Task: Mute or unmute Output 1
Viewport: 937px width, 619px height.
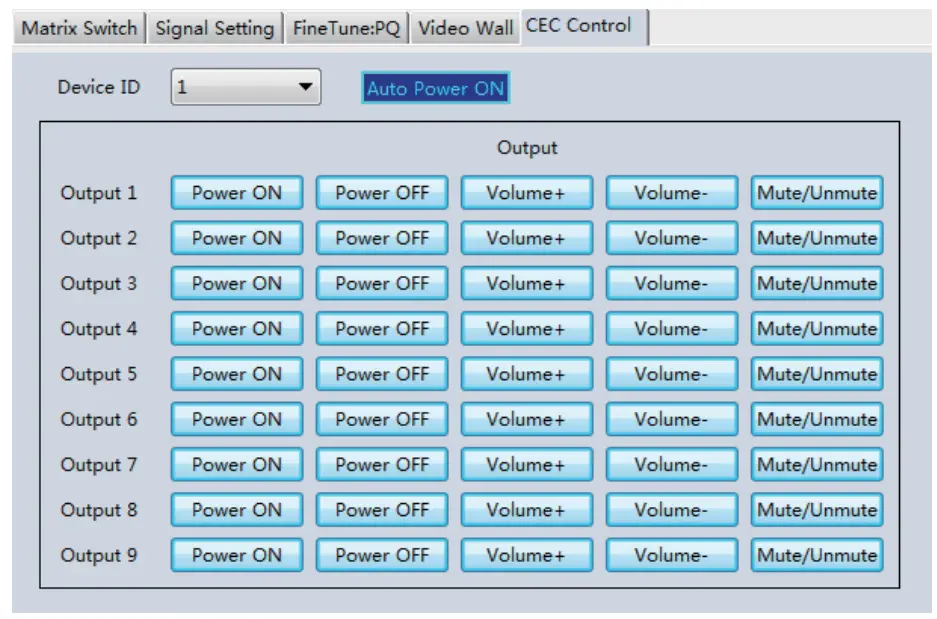Action: tap(816, 192)
